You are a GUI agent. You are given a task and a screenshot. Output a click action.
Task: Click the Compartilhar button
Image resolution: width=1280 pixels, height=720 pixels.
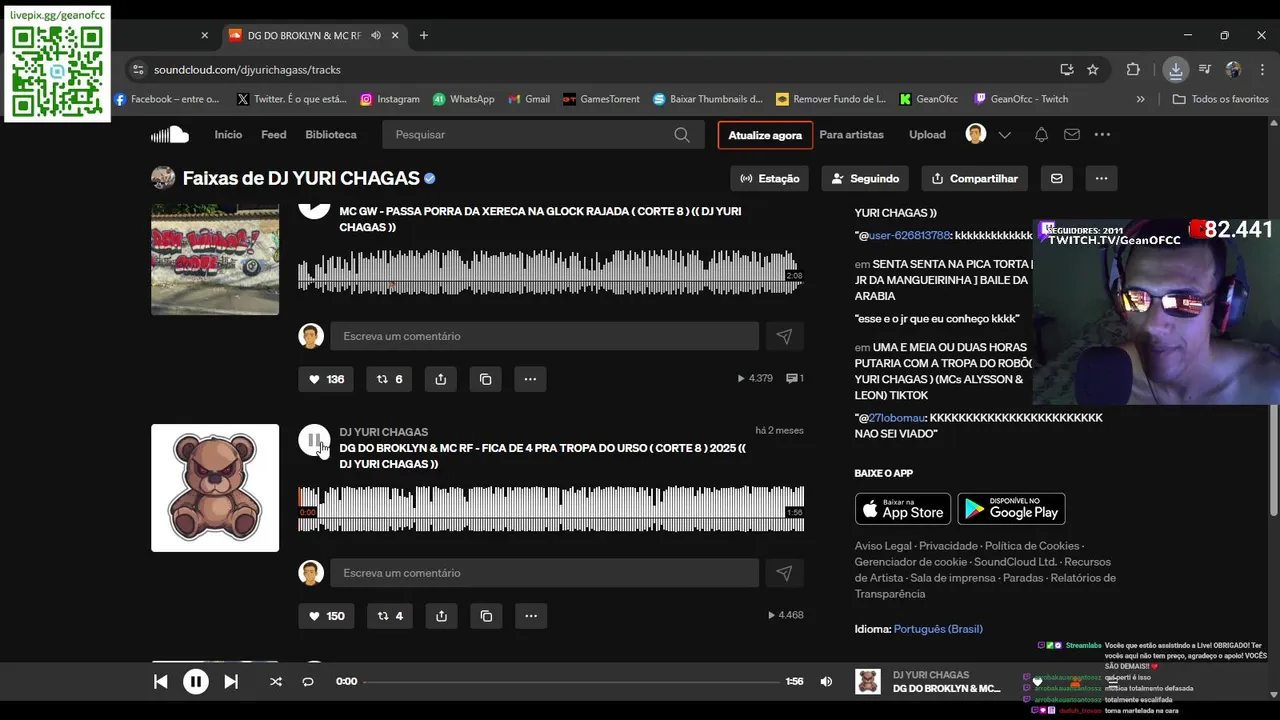(x=975, y=179)
